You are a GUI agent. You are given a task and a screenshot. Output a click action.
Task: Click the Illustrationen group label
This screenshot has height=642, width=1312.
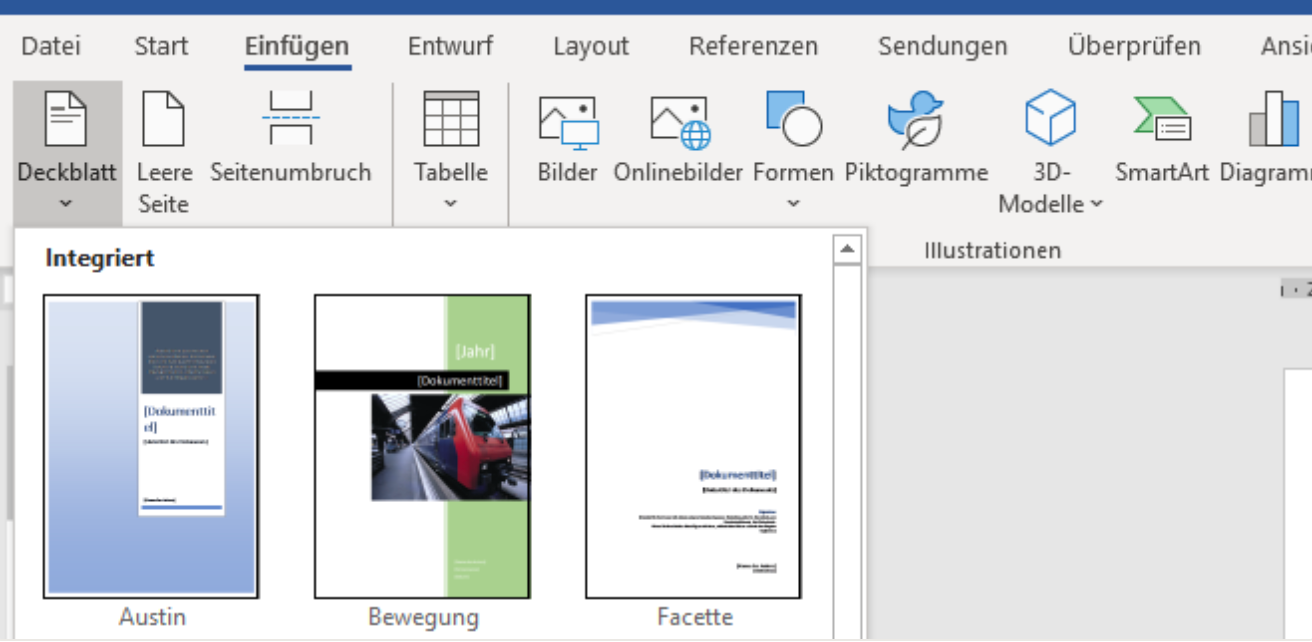(992, 250)
